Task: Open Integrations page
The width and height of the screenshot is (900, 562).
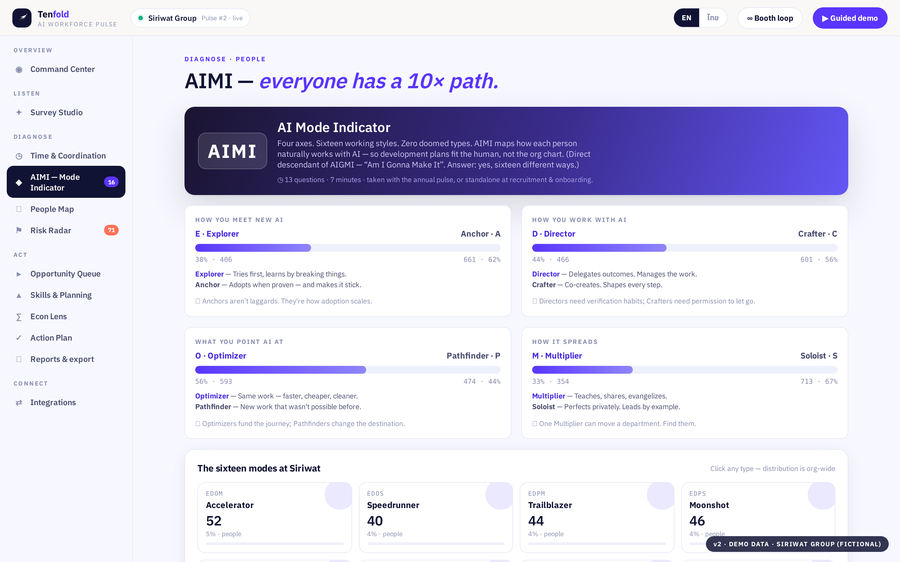Action: tap(66, 402)
